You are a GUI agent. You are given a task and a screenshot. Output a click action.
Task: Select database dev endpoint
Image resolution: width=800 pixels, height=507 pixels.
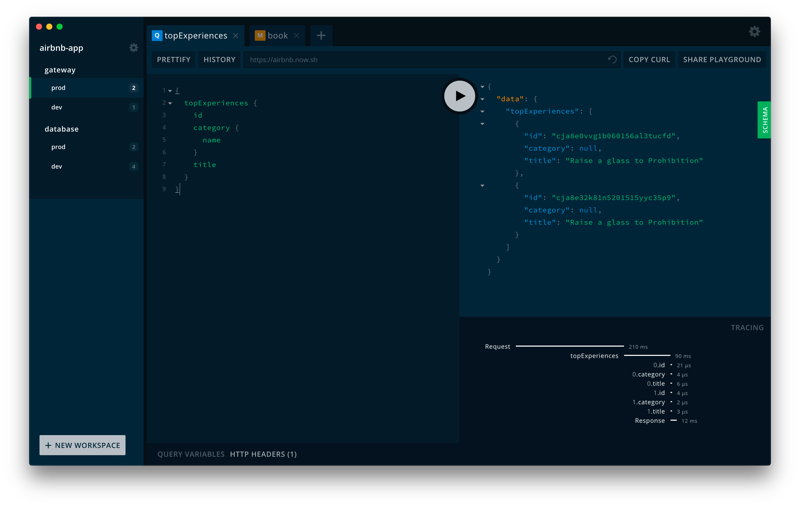click(87, 166)
